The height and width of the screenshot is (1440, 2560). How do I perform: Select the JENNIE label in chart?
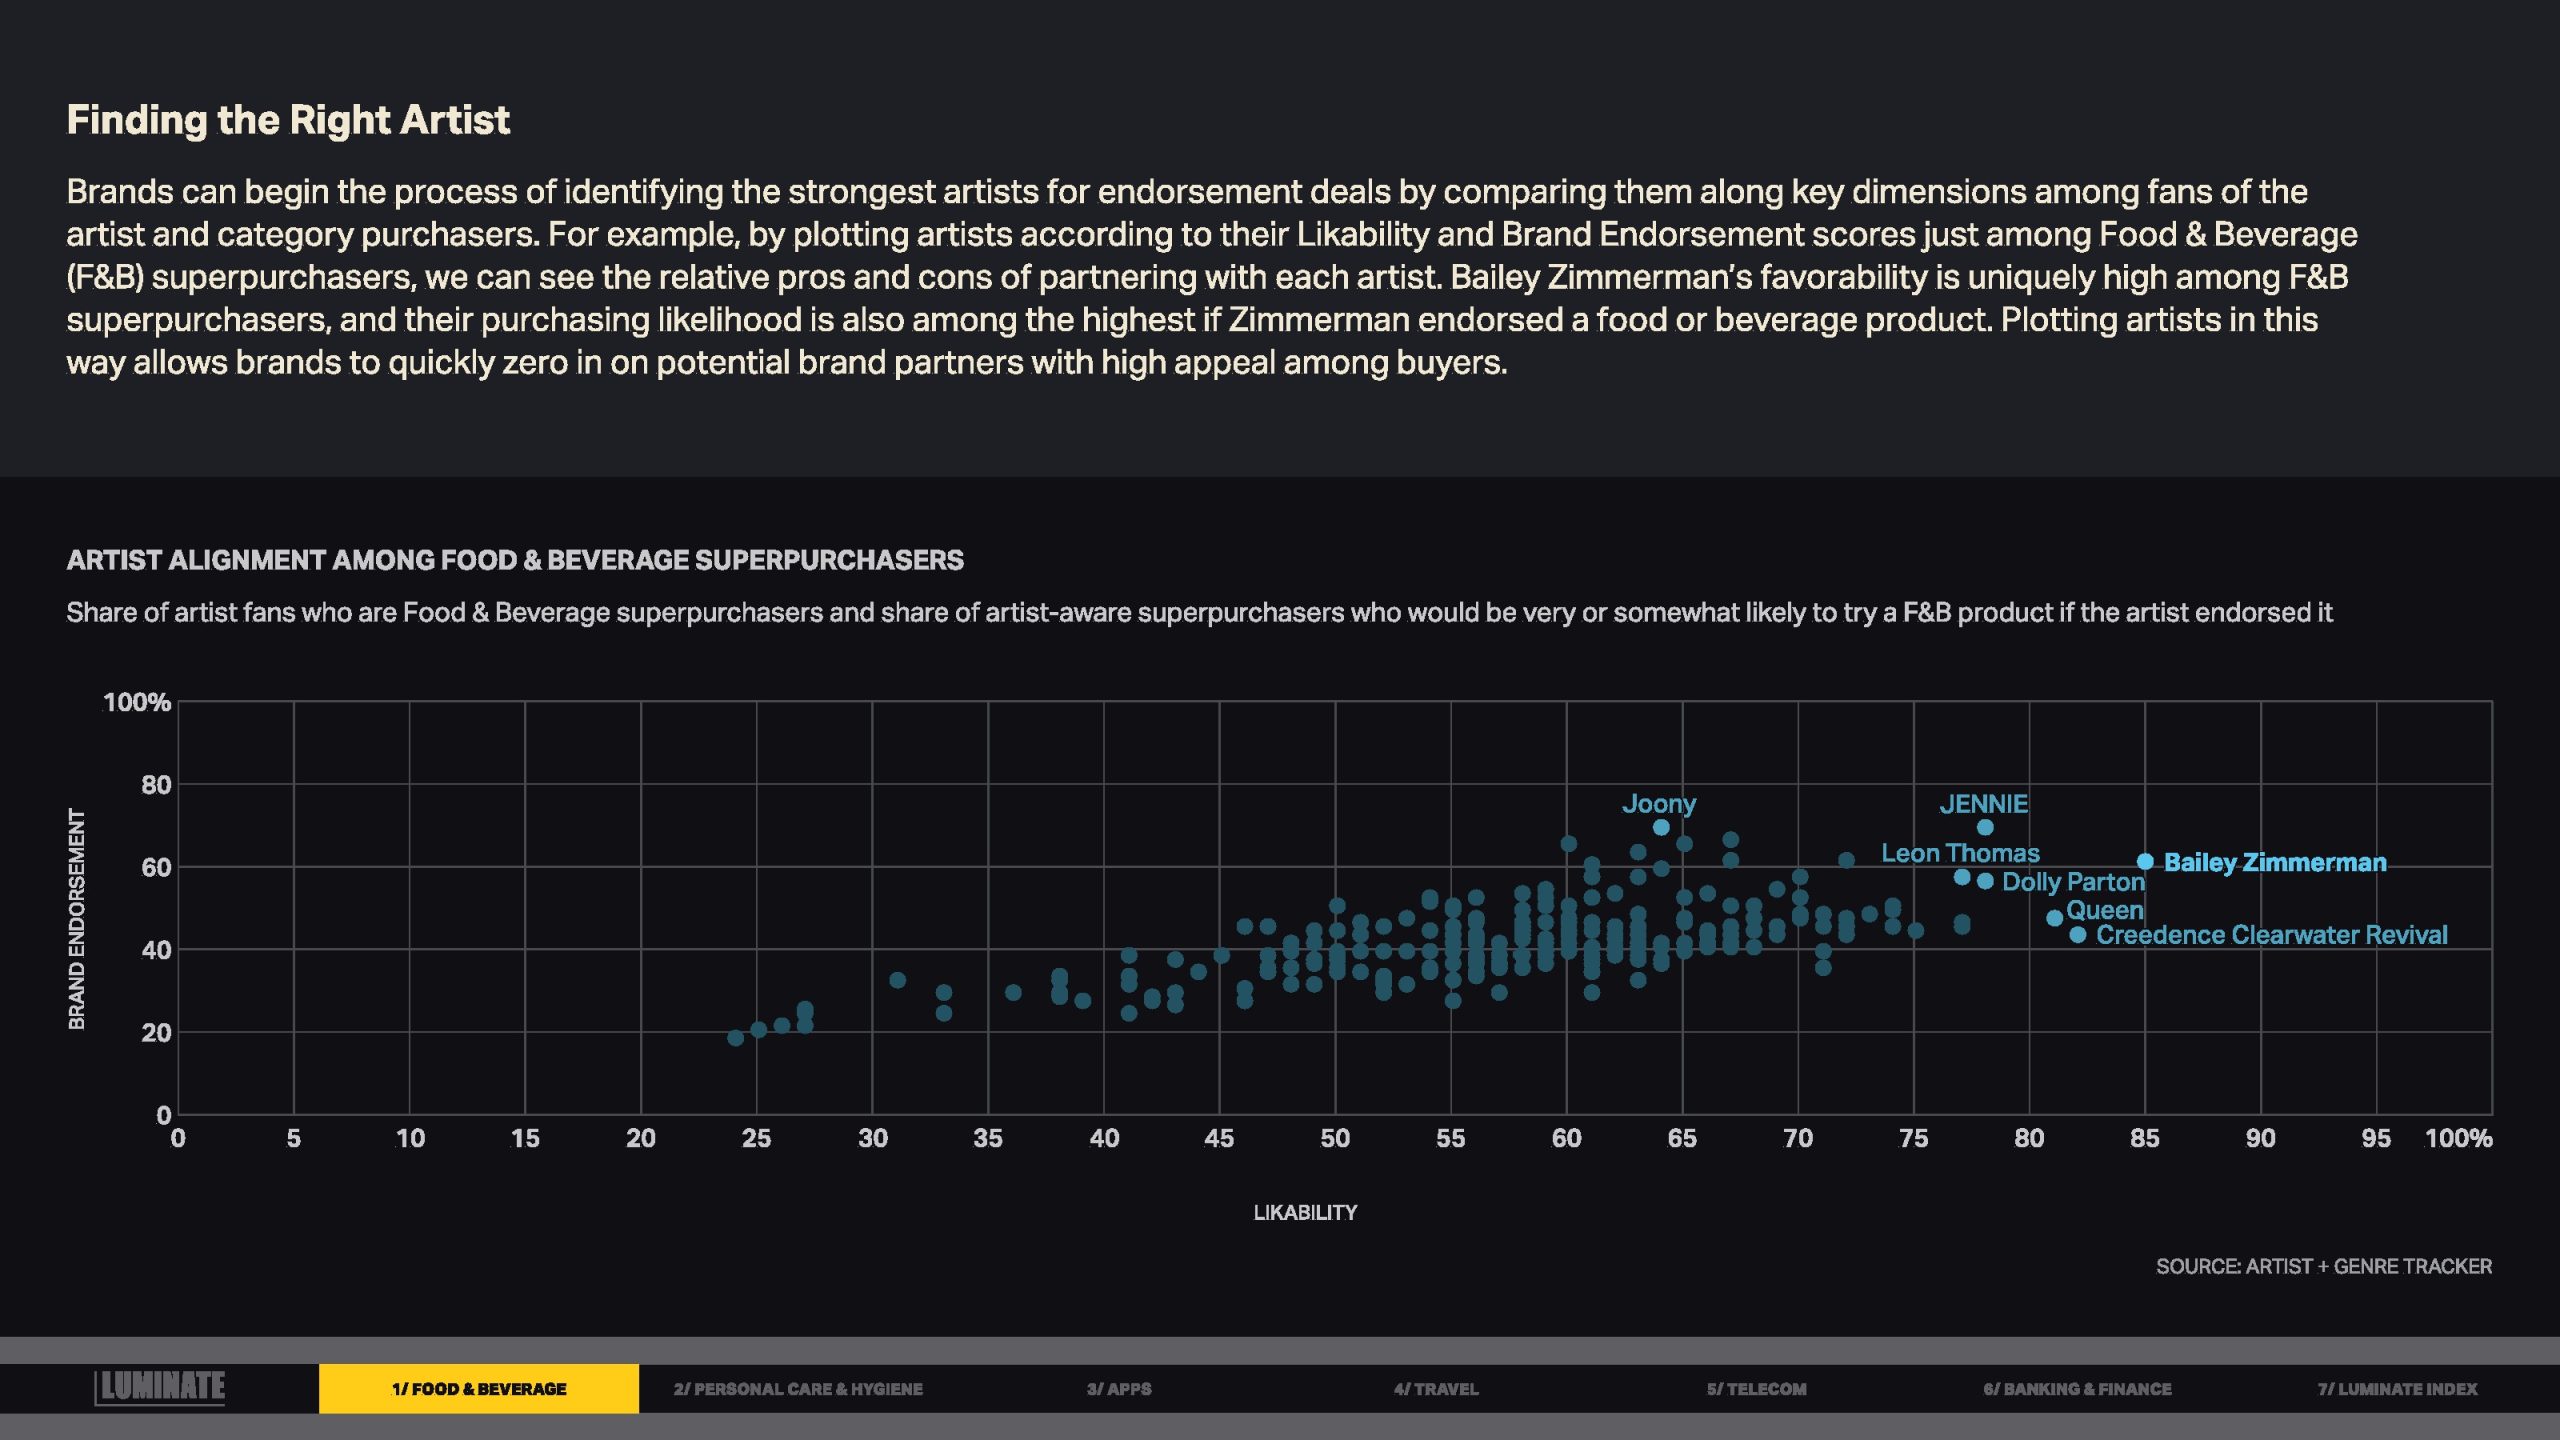1984,804
